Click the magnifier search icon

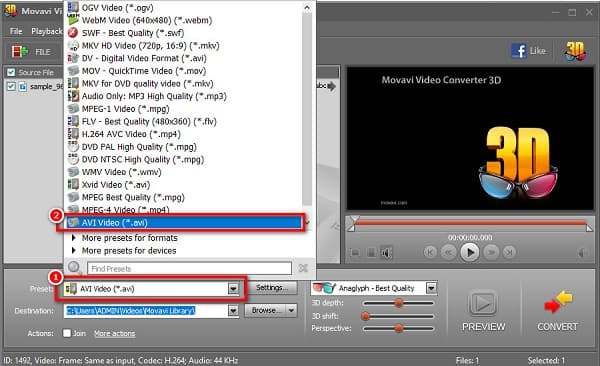point(74,267)
